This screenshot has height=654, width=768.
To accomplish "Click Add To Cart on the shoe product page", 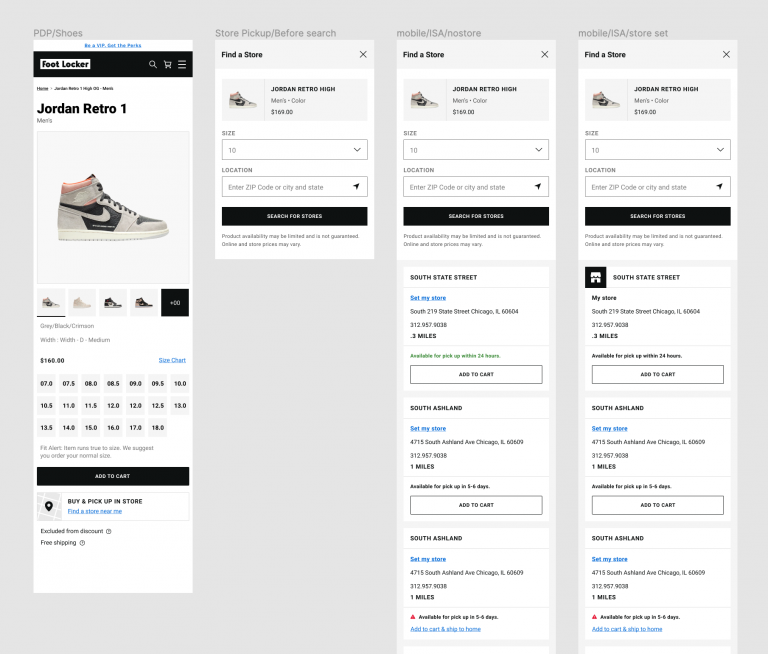I will pyautogui.click(x=113, y=476).
